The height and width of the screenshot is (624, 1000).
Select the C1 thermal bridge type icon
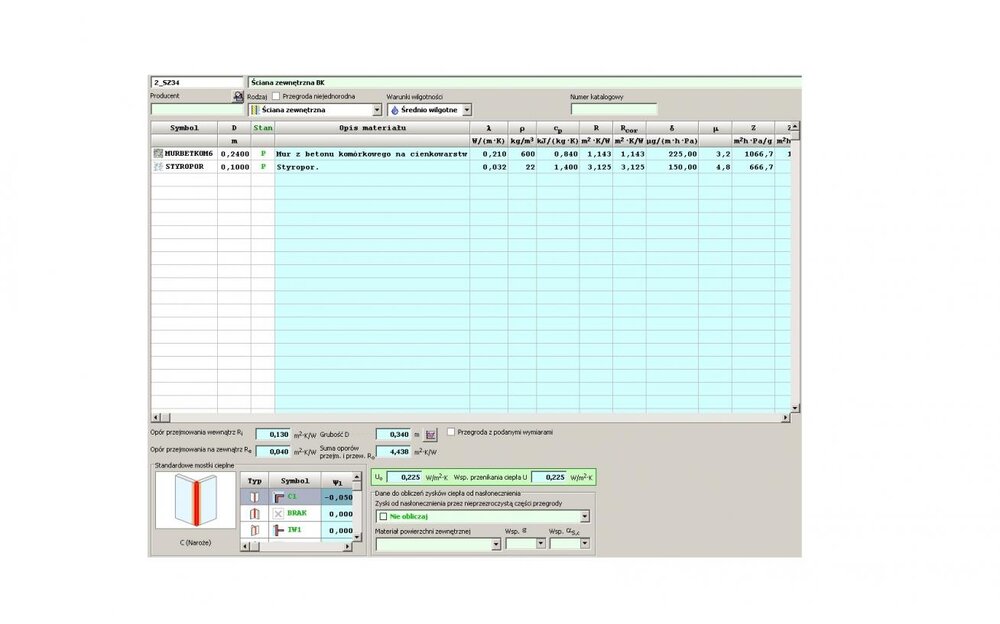pos(254,497)
